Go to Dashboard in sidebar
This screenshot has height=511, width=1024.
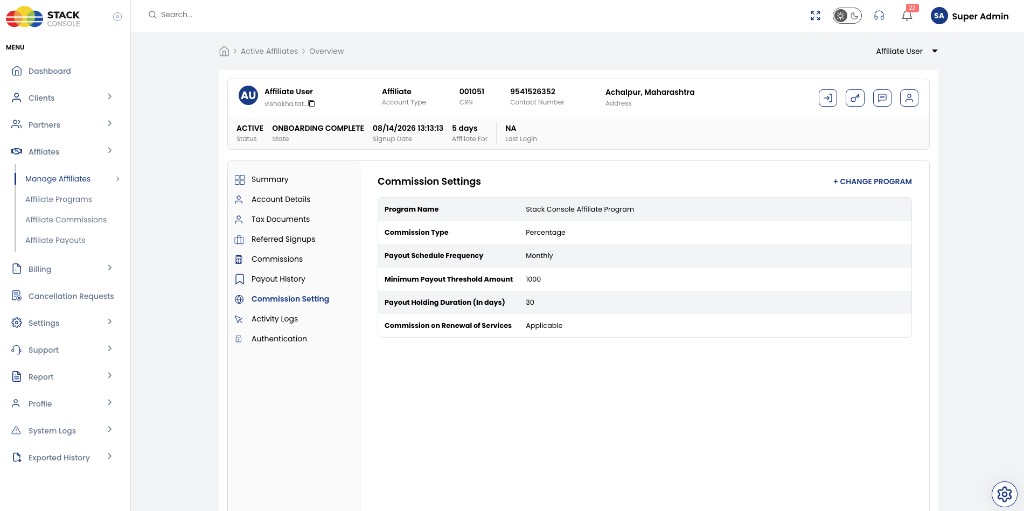pyautogui.click(x=49, y=71)
